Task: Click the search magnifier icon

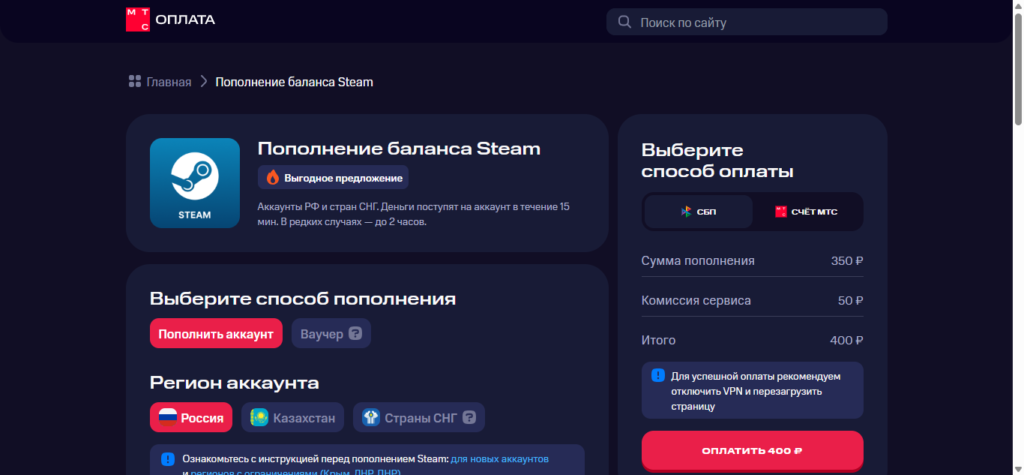Action: [x=624, y=21]
